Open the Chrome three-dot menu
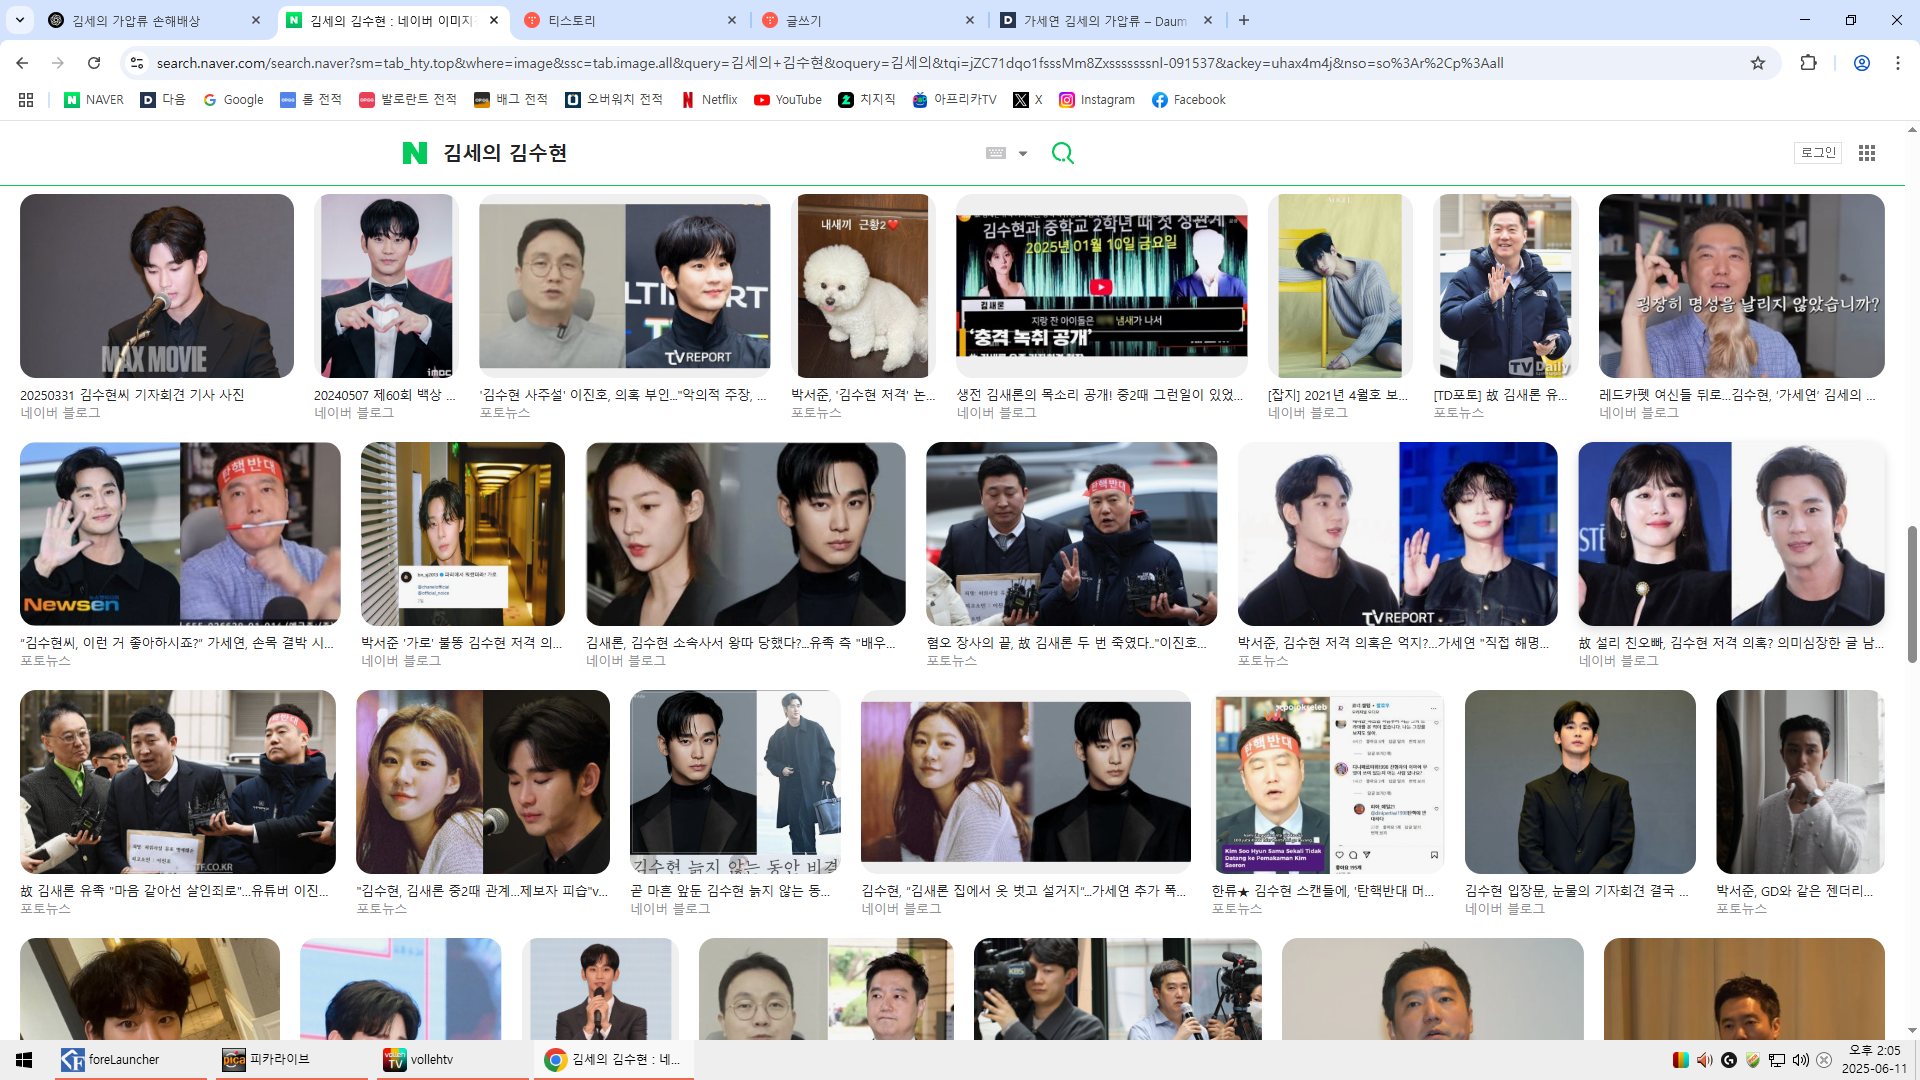 pyautogui.click(x=1897, y=63)
